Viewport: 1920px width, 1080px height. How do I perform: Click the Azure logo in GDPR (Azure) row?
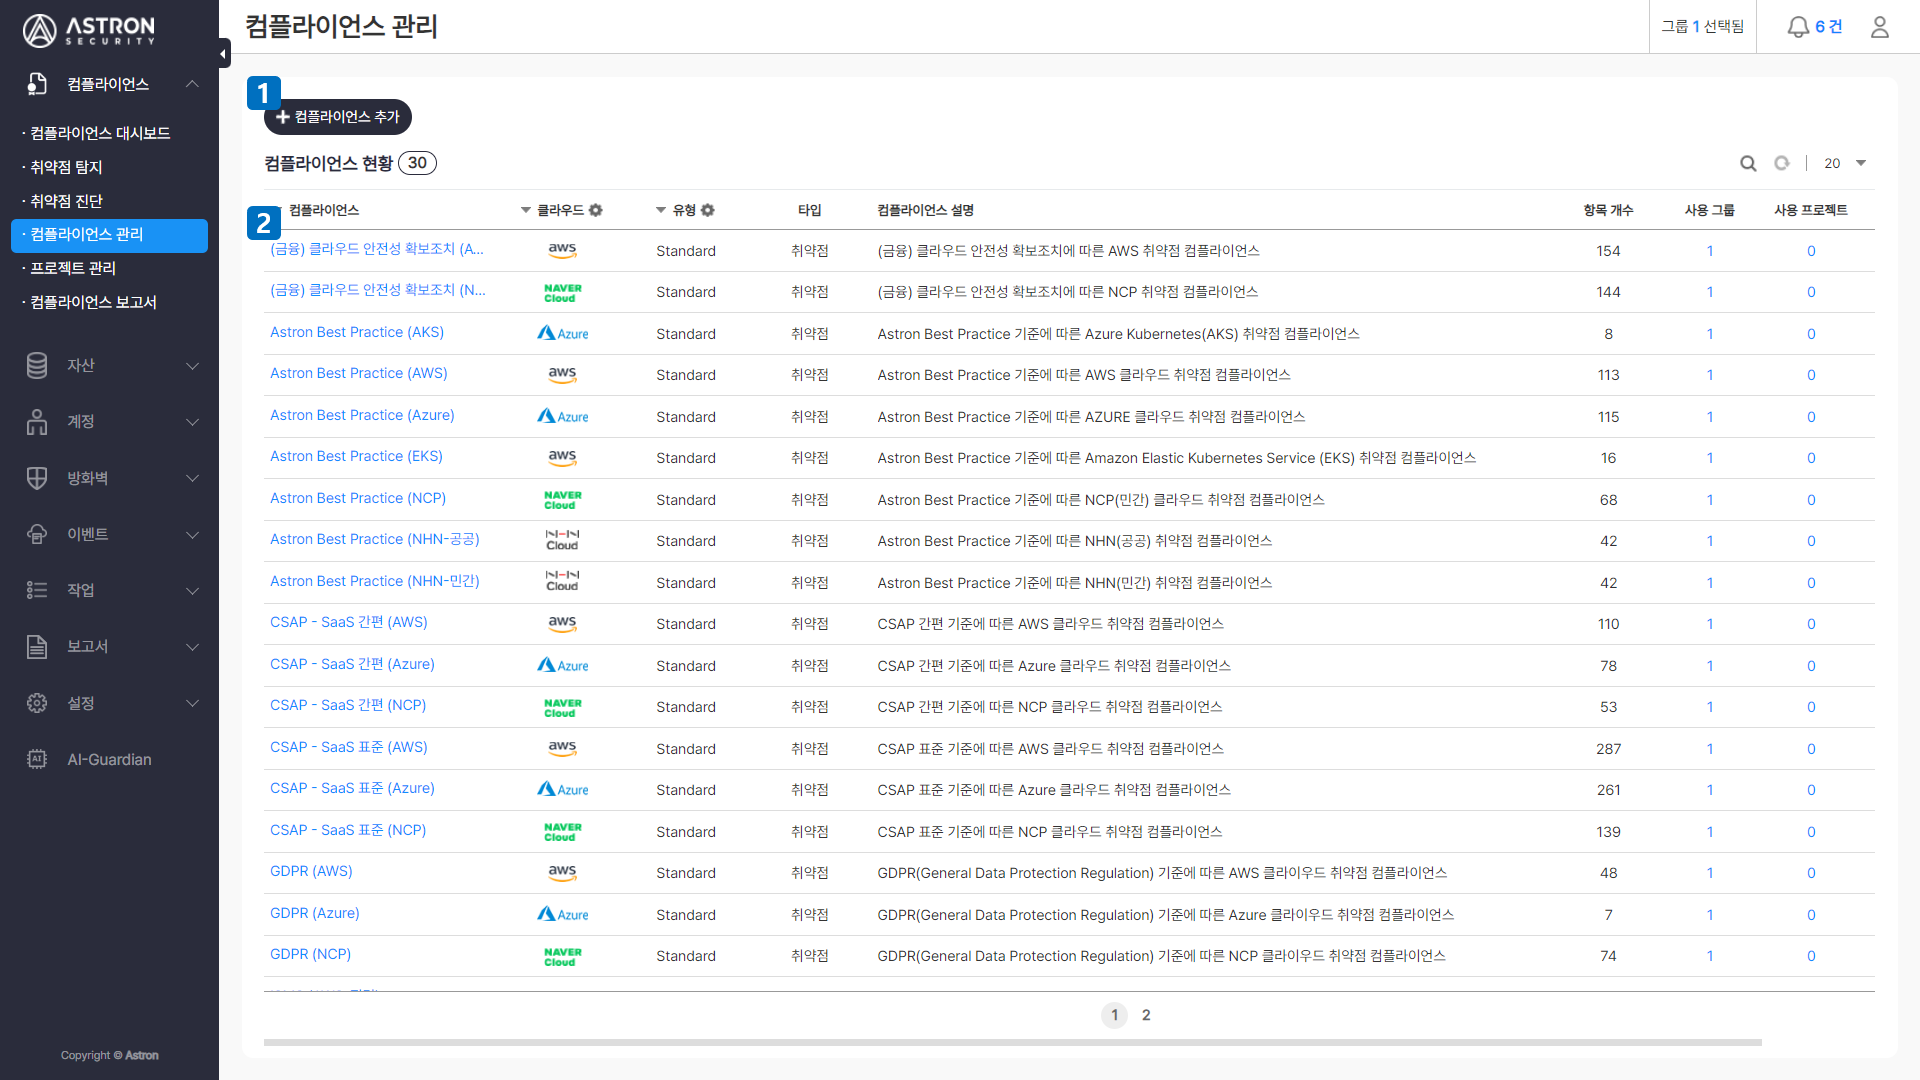562,914
